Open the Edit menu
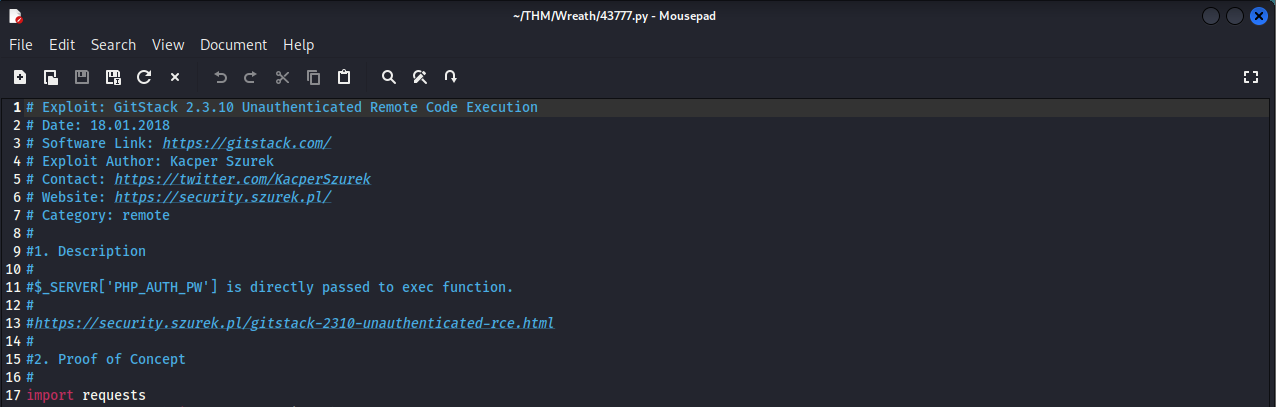1276x407 pixels. pyautogui.click(x=62, y=45)
